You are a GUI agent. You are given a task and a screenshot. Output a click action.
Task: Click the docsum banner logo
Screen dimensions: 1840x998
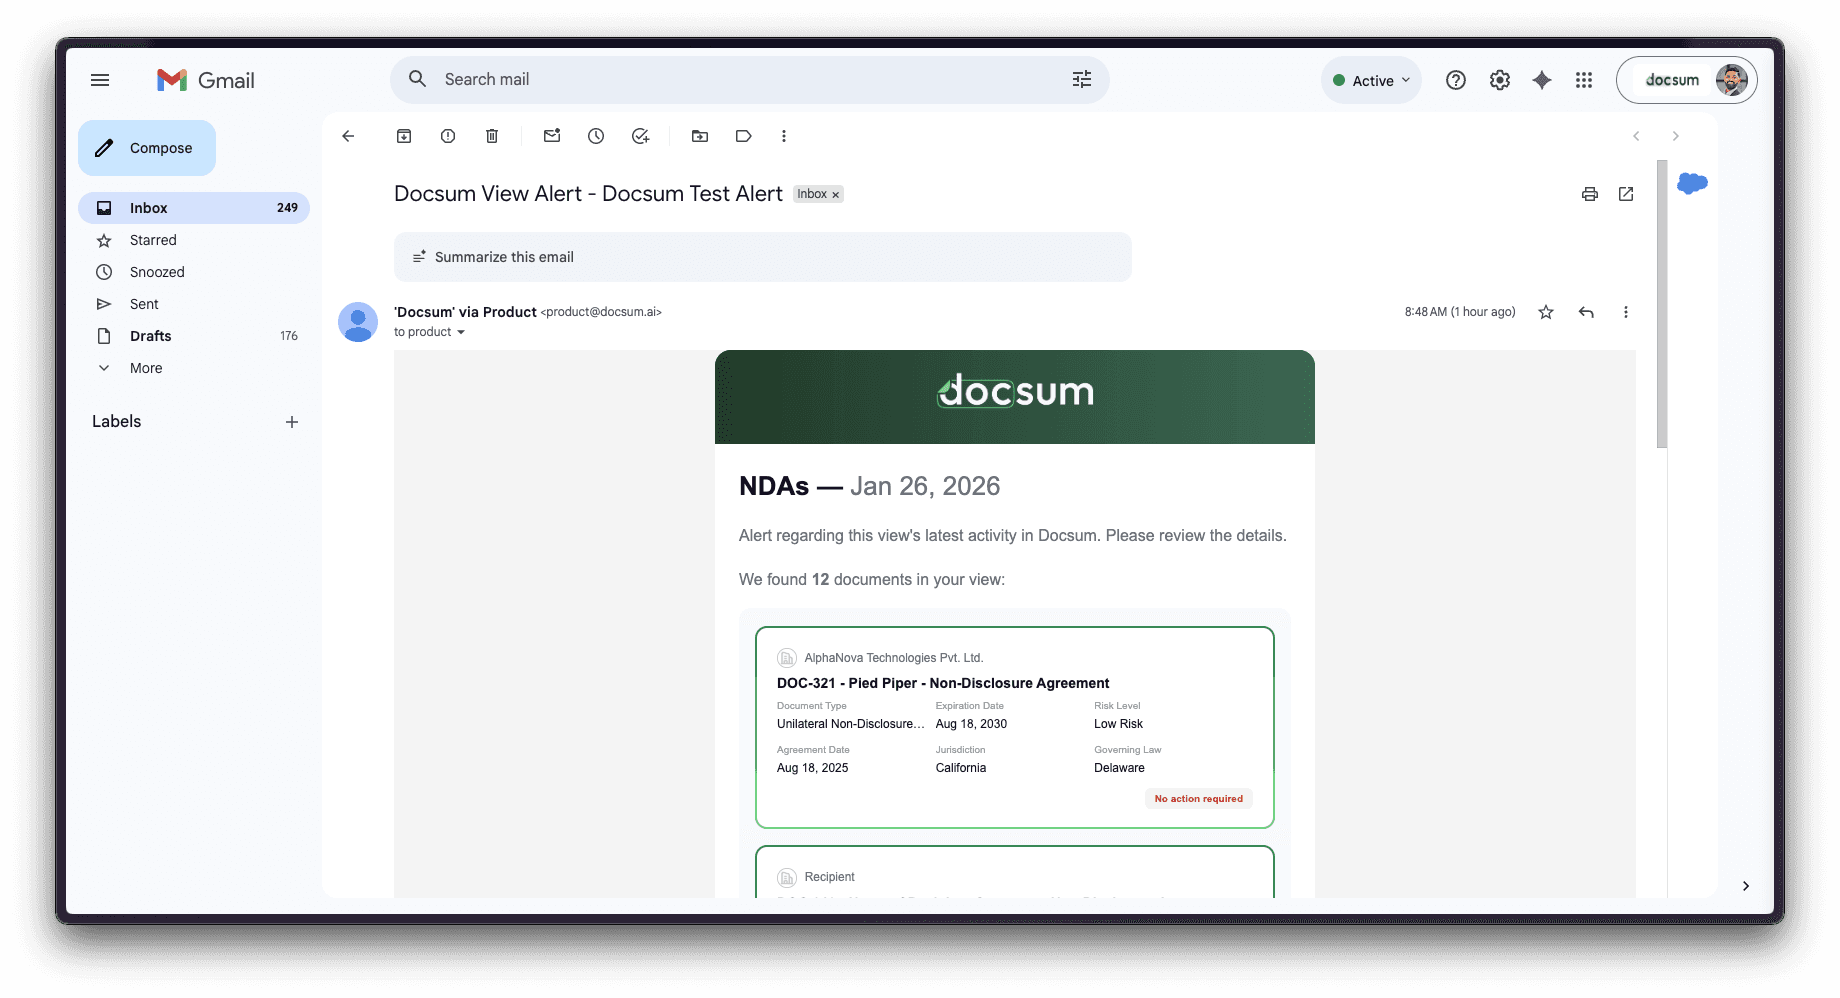click(1015, 391)
